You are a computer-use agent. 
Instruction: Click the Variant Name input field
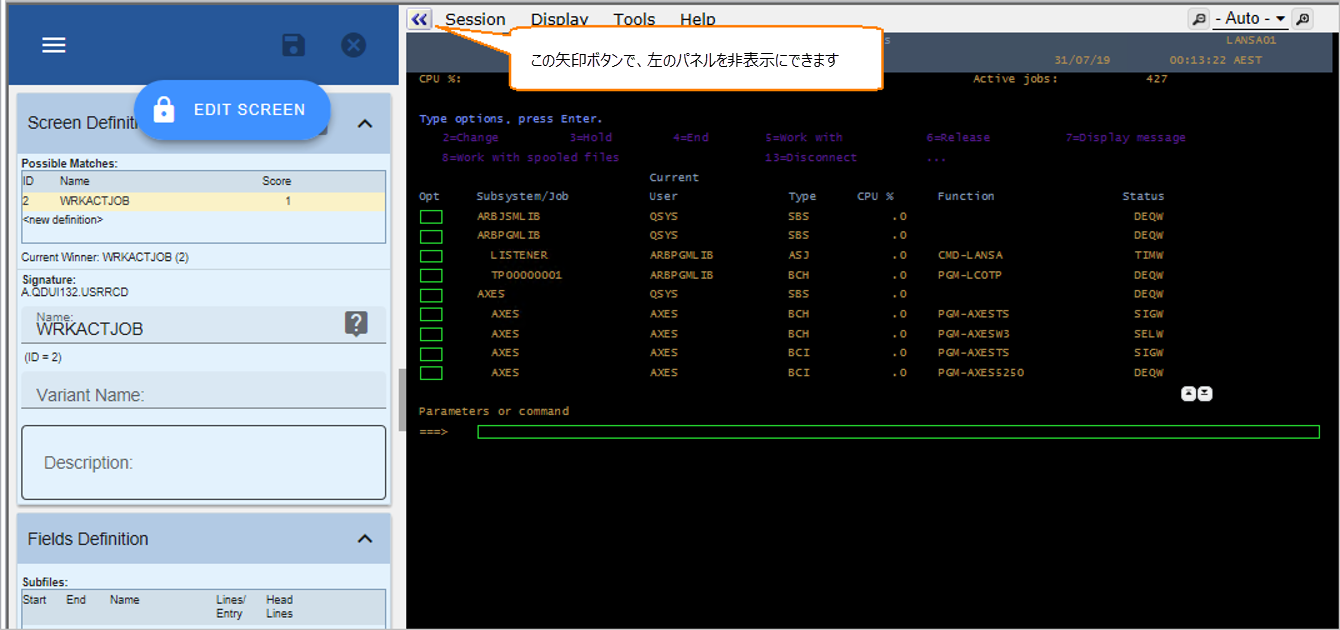pyautogui.click(x=203, y=394)
